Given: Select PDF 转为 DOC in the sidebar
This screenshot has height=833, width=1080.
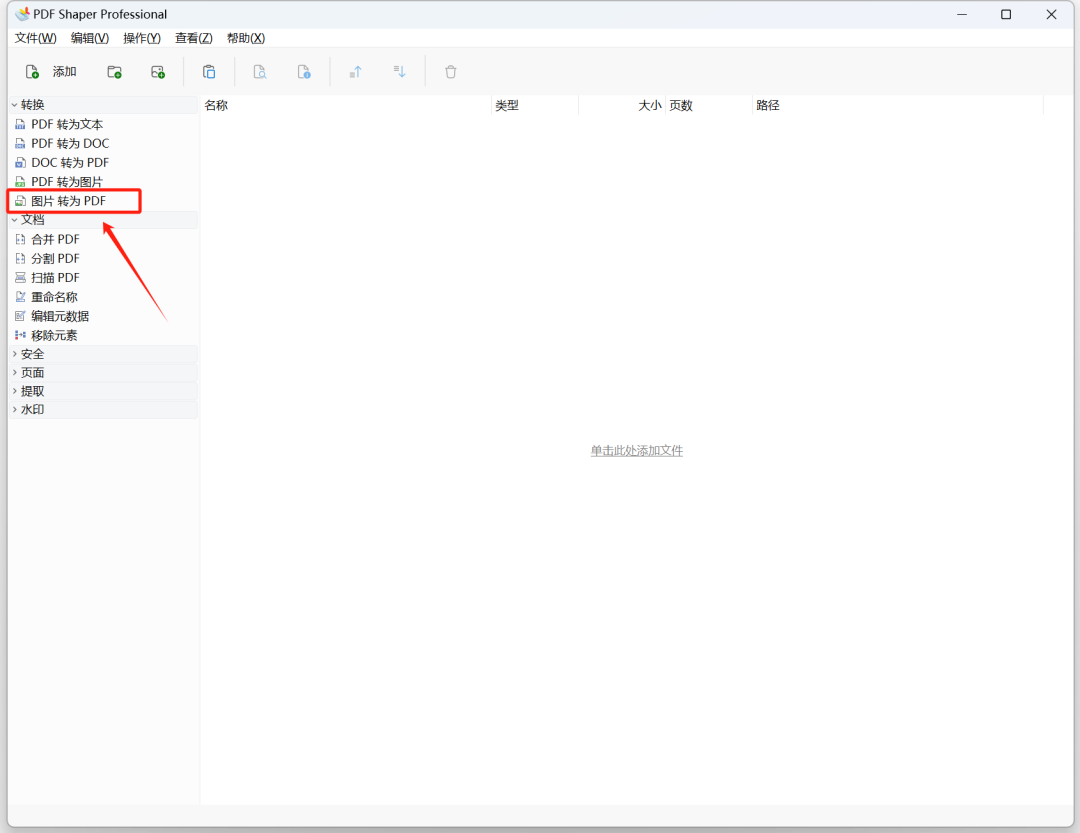Looking at the screenshot, I should 70,144.
